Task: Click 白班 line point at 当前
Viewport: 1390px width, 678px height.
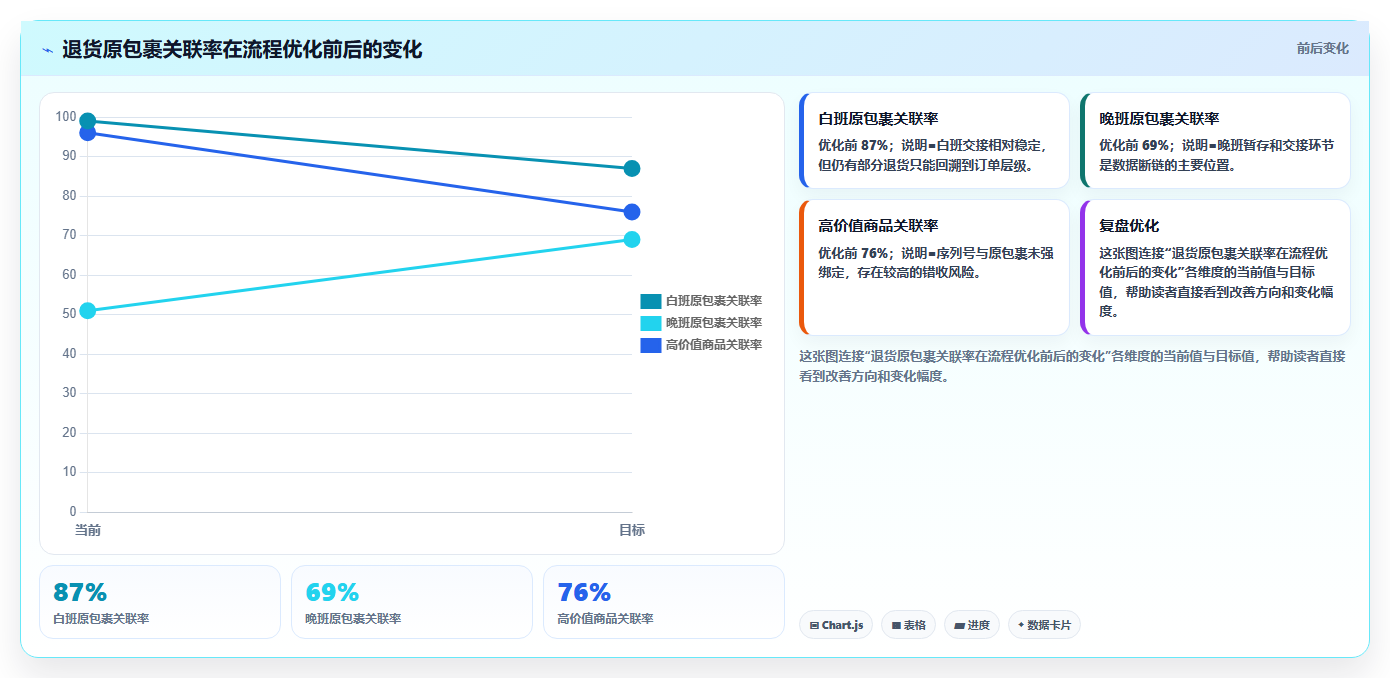Action: click(x=88, y=121)
